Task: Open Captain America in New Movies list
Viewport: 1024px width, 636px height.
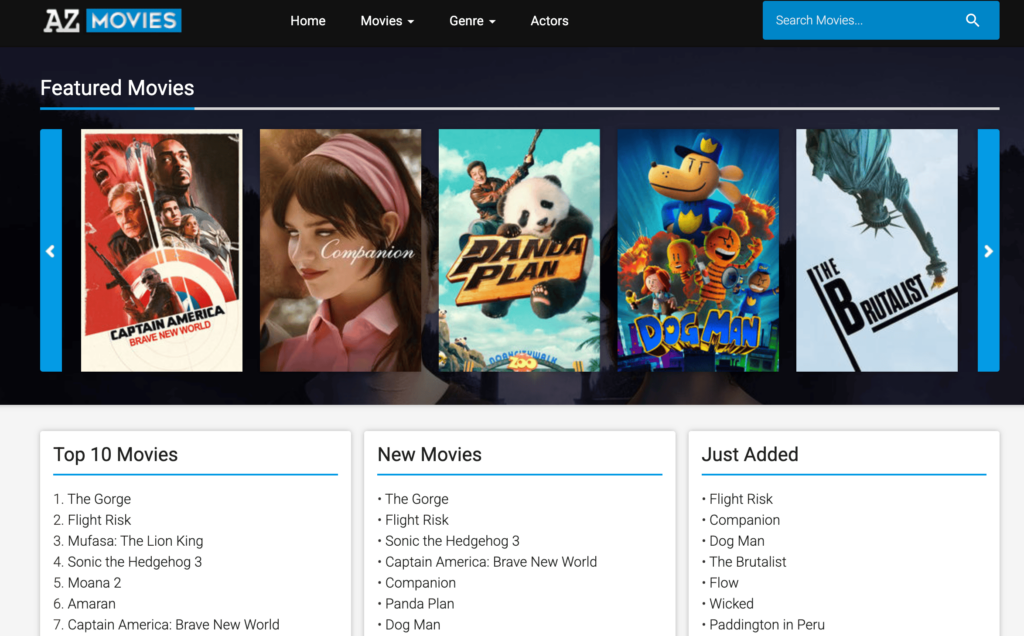Action: [x=491, y=562]
